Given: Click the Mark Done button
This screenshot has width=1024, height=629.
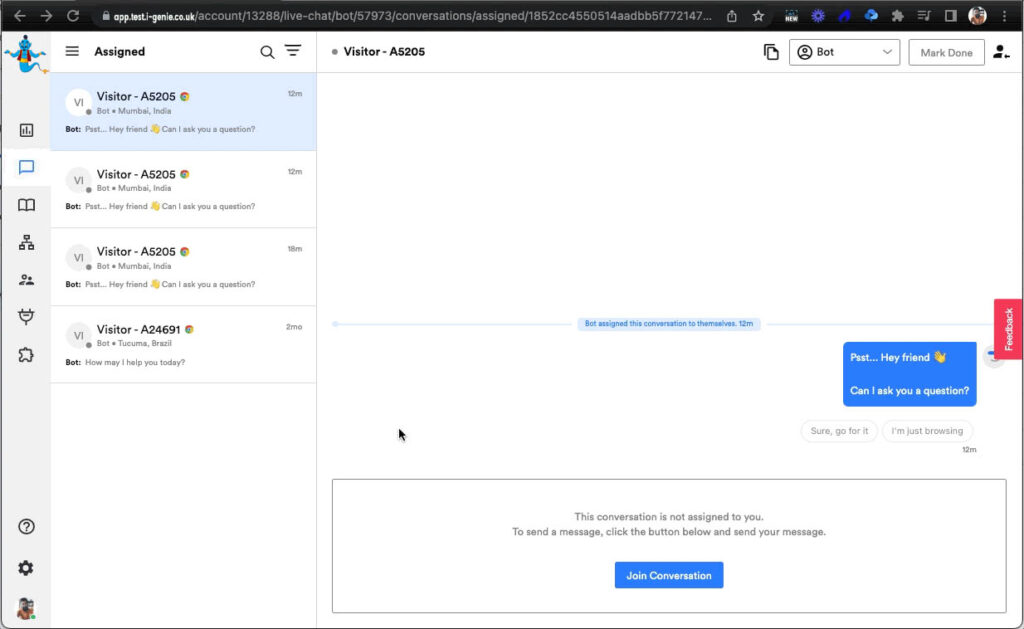Looking at the screenshot, I should click(x=946, y=53).
